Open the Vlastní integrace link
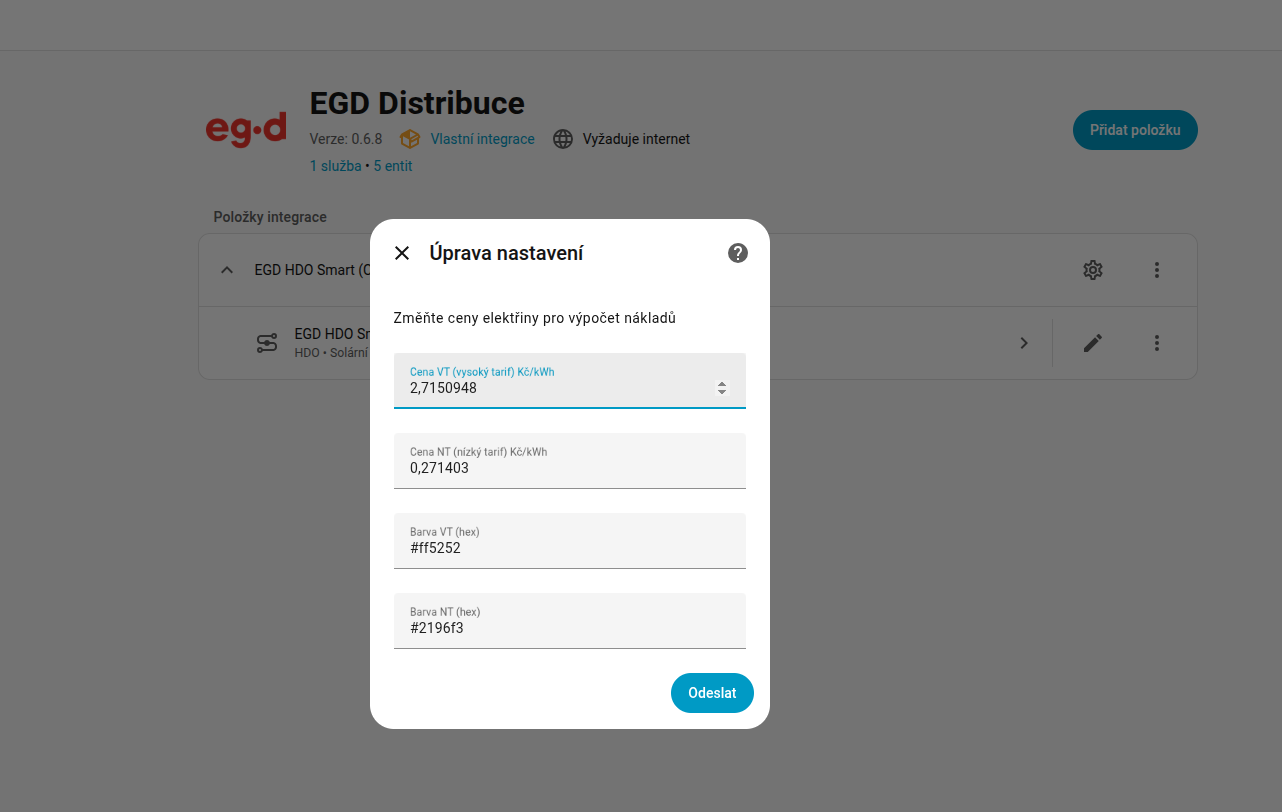This screenshot has height=812, width=1282. (x=482, y=139)
